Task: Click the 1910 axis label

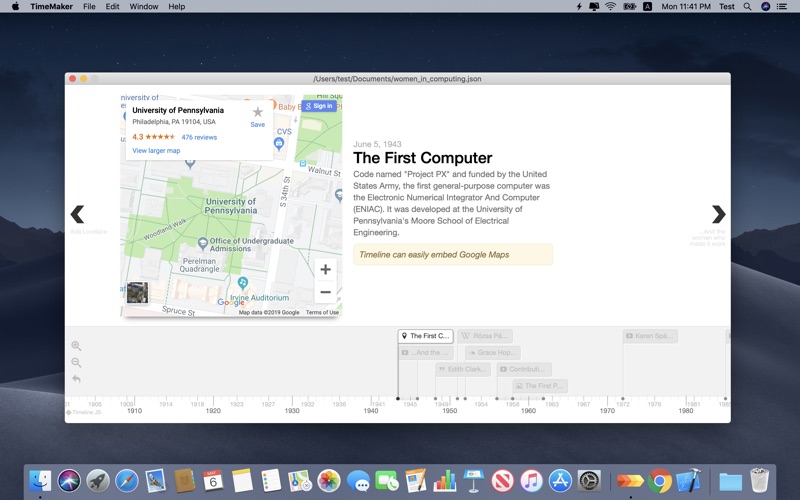Action: (x=134, y=411)
